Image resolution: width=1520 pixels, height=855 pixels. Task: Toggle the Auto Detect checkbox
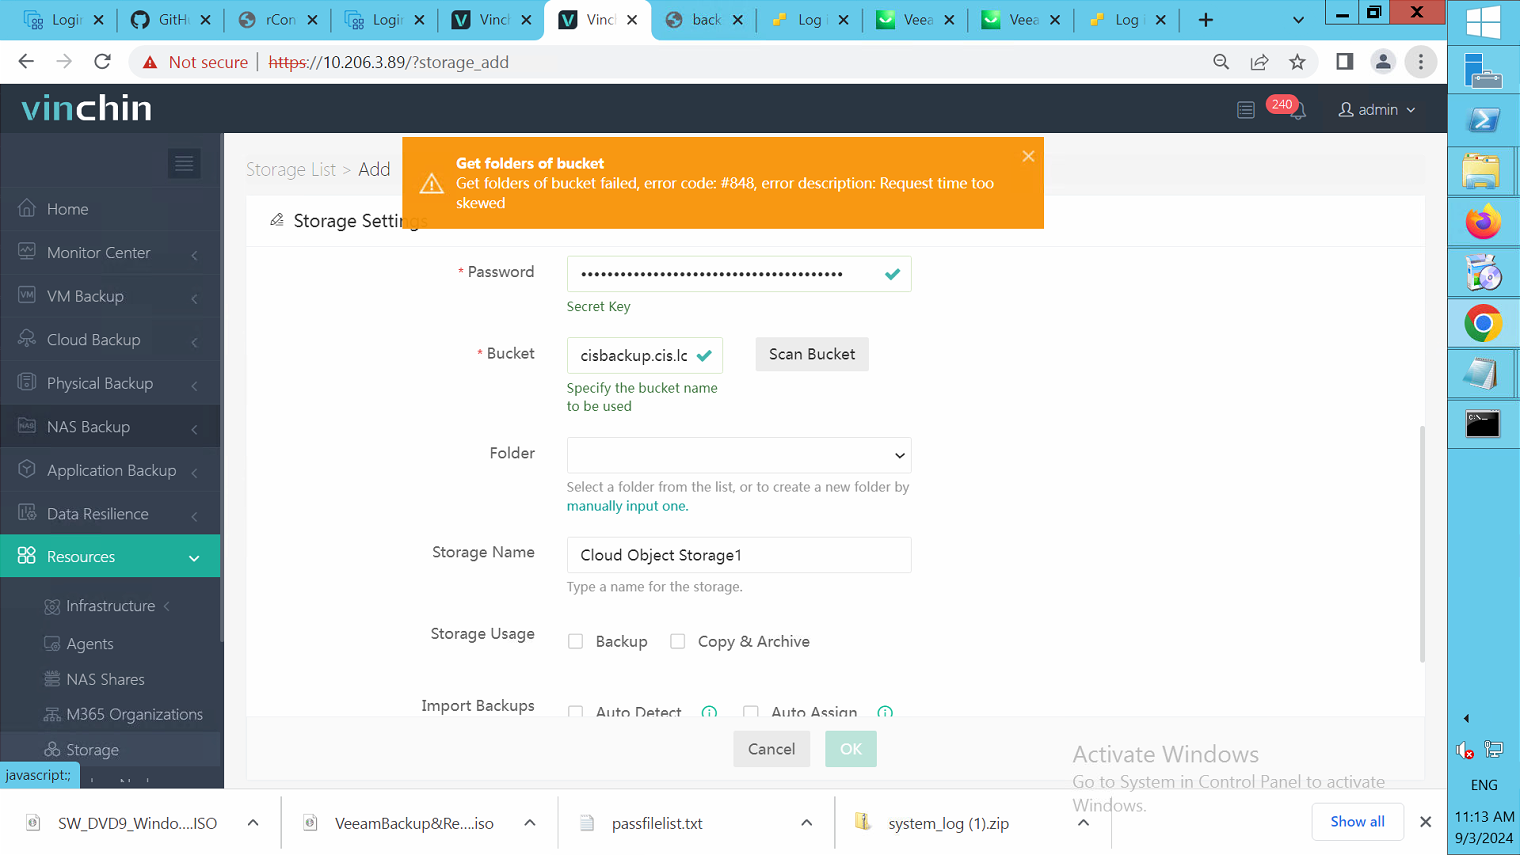pos(576,712)
